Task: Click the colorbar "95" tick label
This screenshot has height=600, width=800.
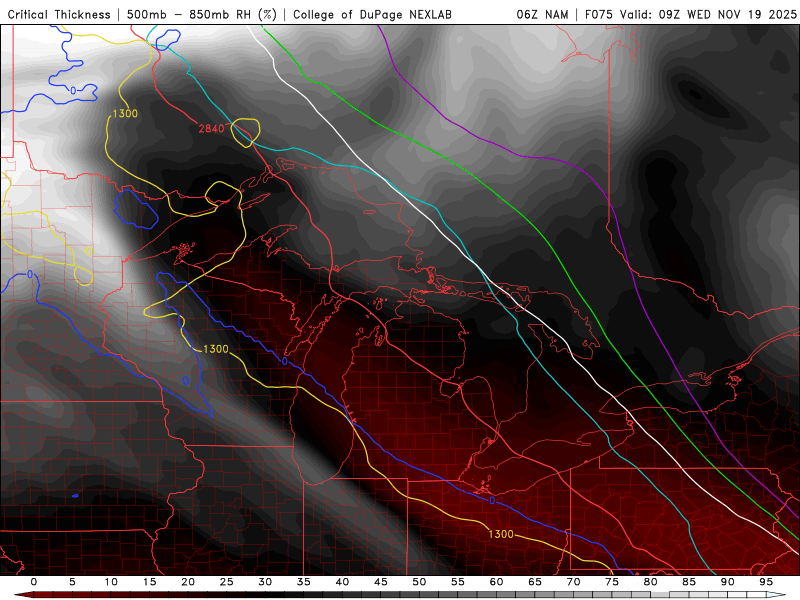Action: tap(766, 582)
